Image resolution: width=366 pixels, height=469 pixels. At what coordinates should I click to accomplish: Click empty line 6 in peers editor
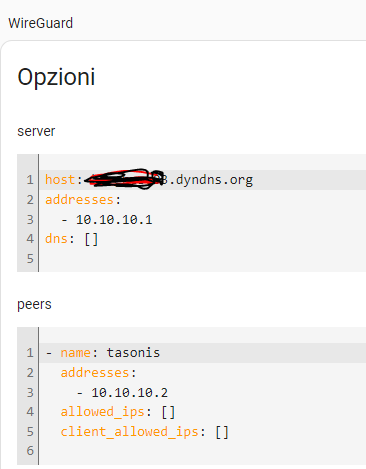click(202, 451)
